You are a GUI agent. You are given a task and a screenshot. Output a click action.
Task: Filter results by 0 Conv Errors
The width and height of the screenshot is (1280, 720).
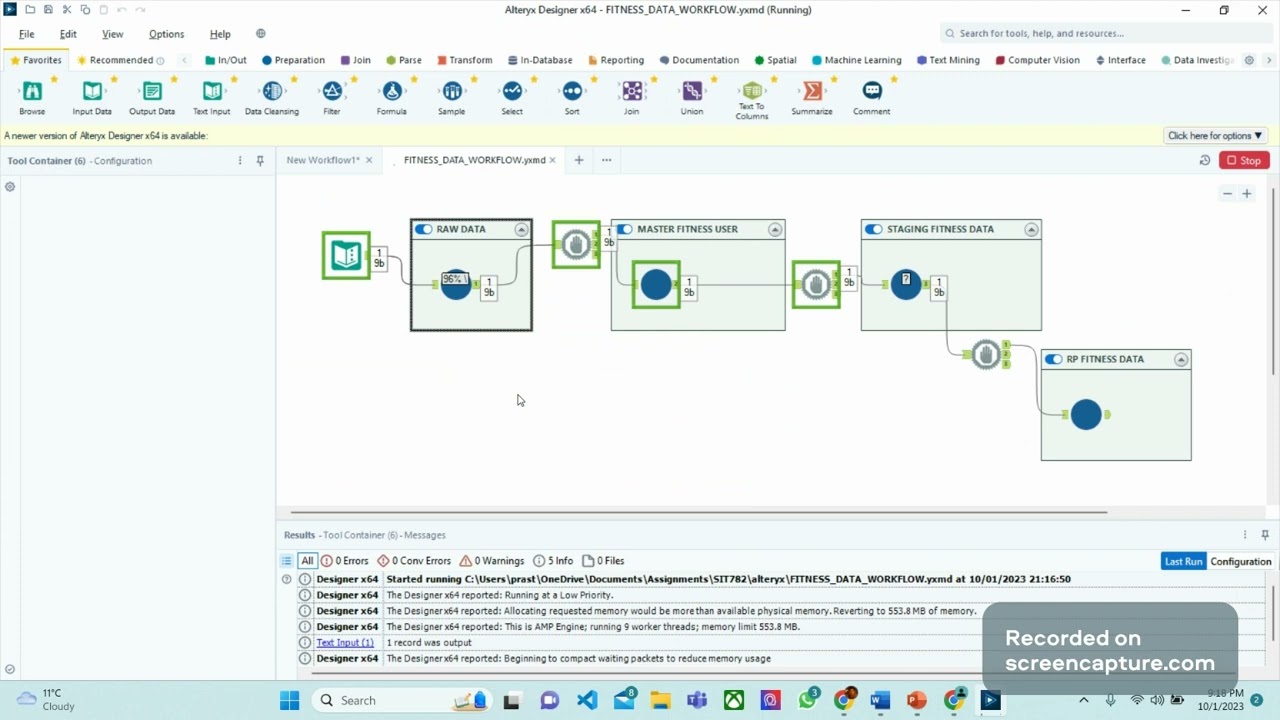coord(414,561)
